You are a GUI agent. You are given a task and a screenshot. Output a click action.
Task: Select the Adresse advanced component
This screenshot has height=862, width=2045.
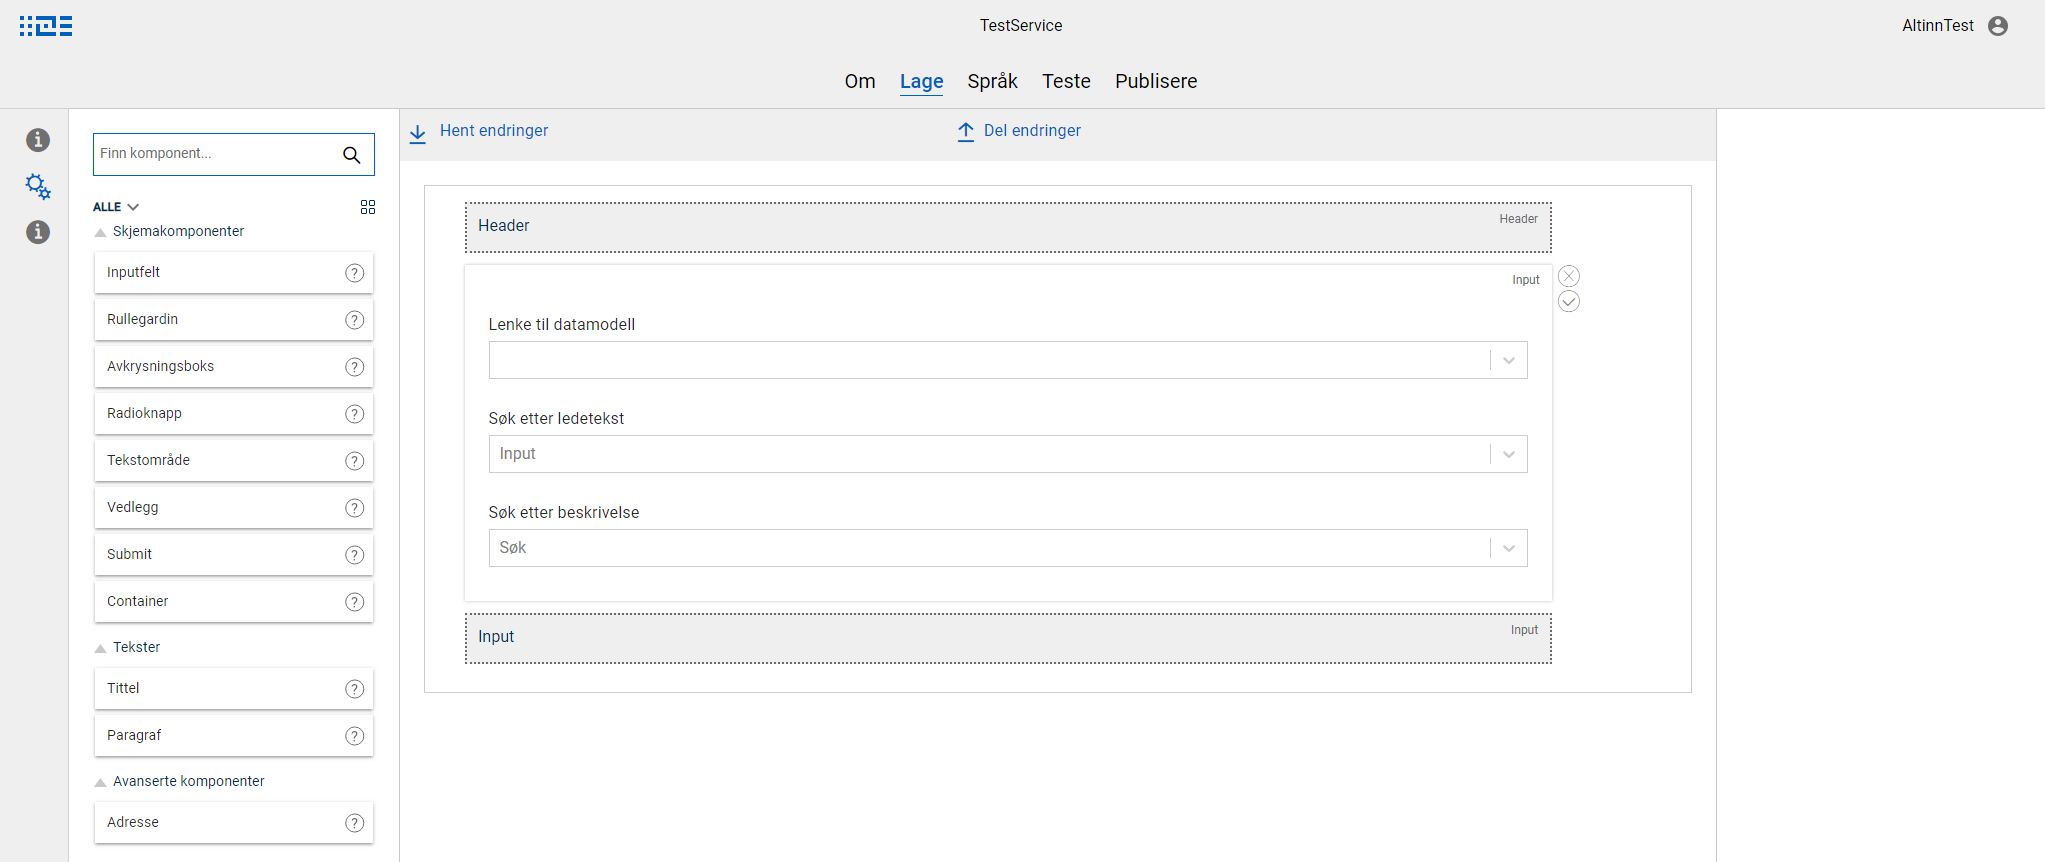pyautogui.click(x=234, y=823)
